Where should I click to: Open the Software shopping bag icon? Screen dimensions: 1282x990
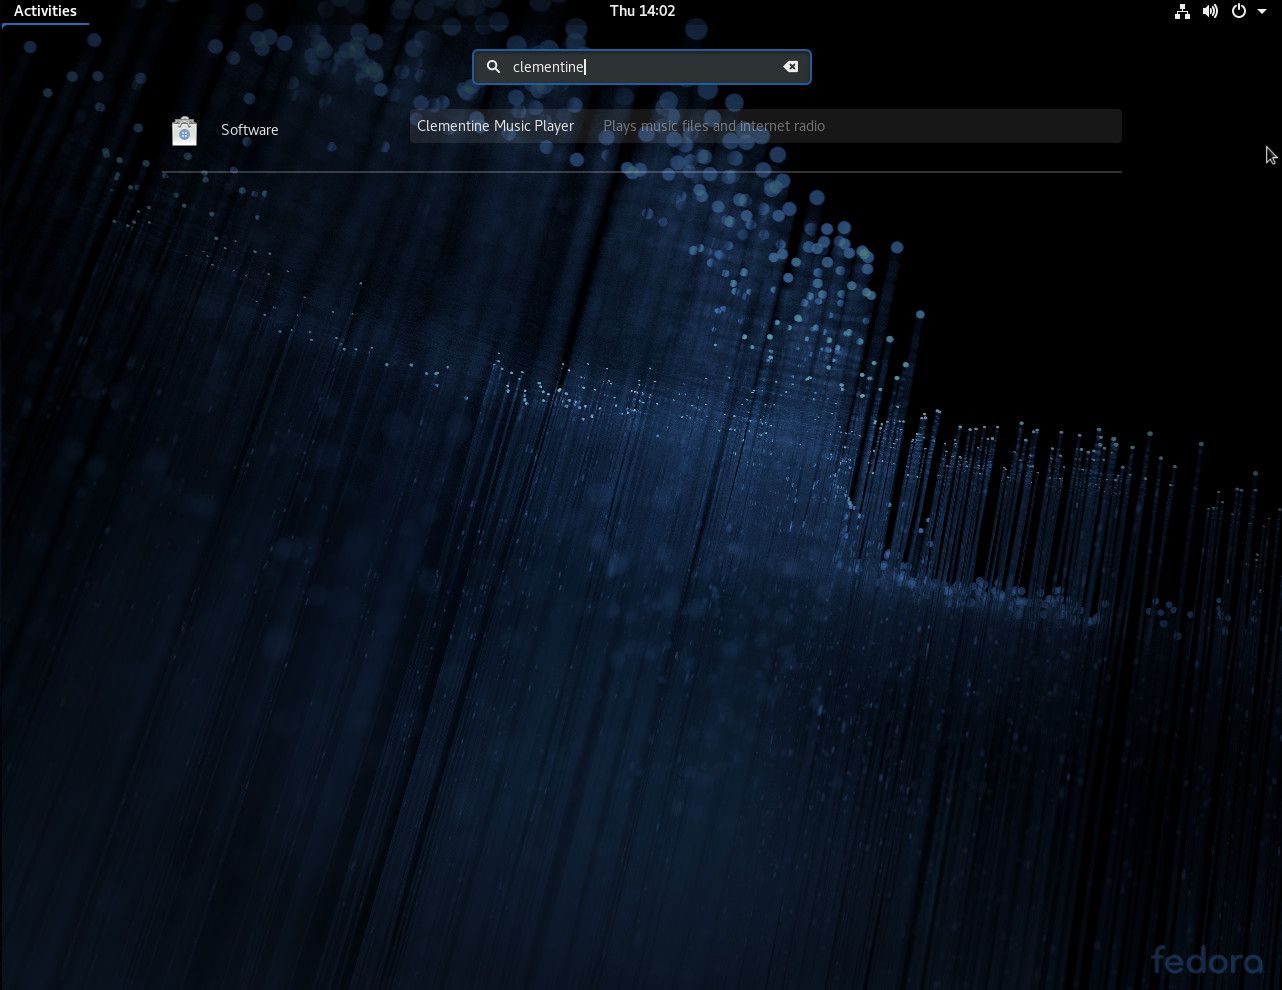point(184,131)
